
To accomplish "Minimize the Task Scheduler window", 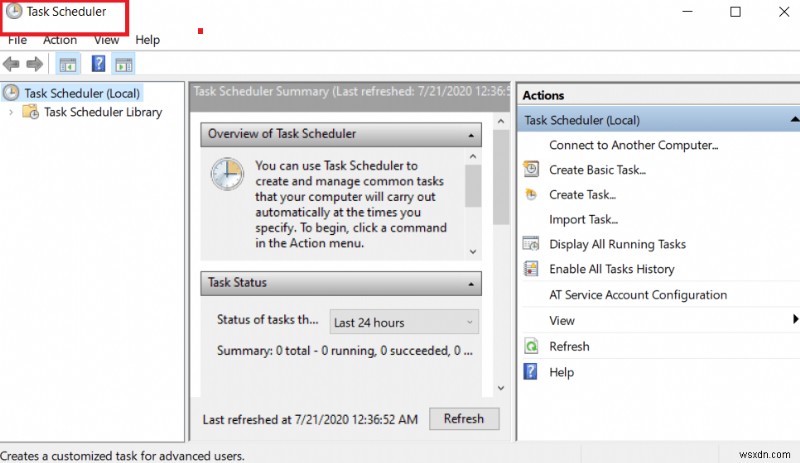I will tap(687, 12).
